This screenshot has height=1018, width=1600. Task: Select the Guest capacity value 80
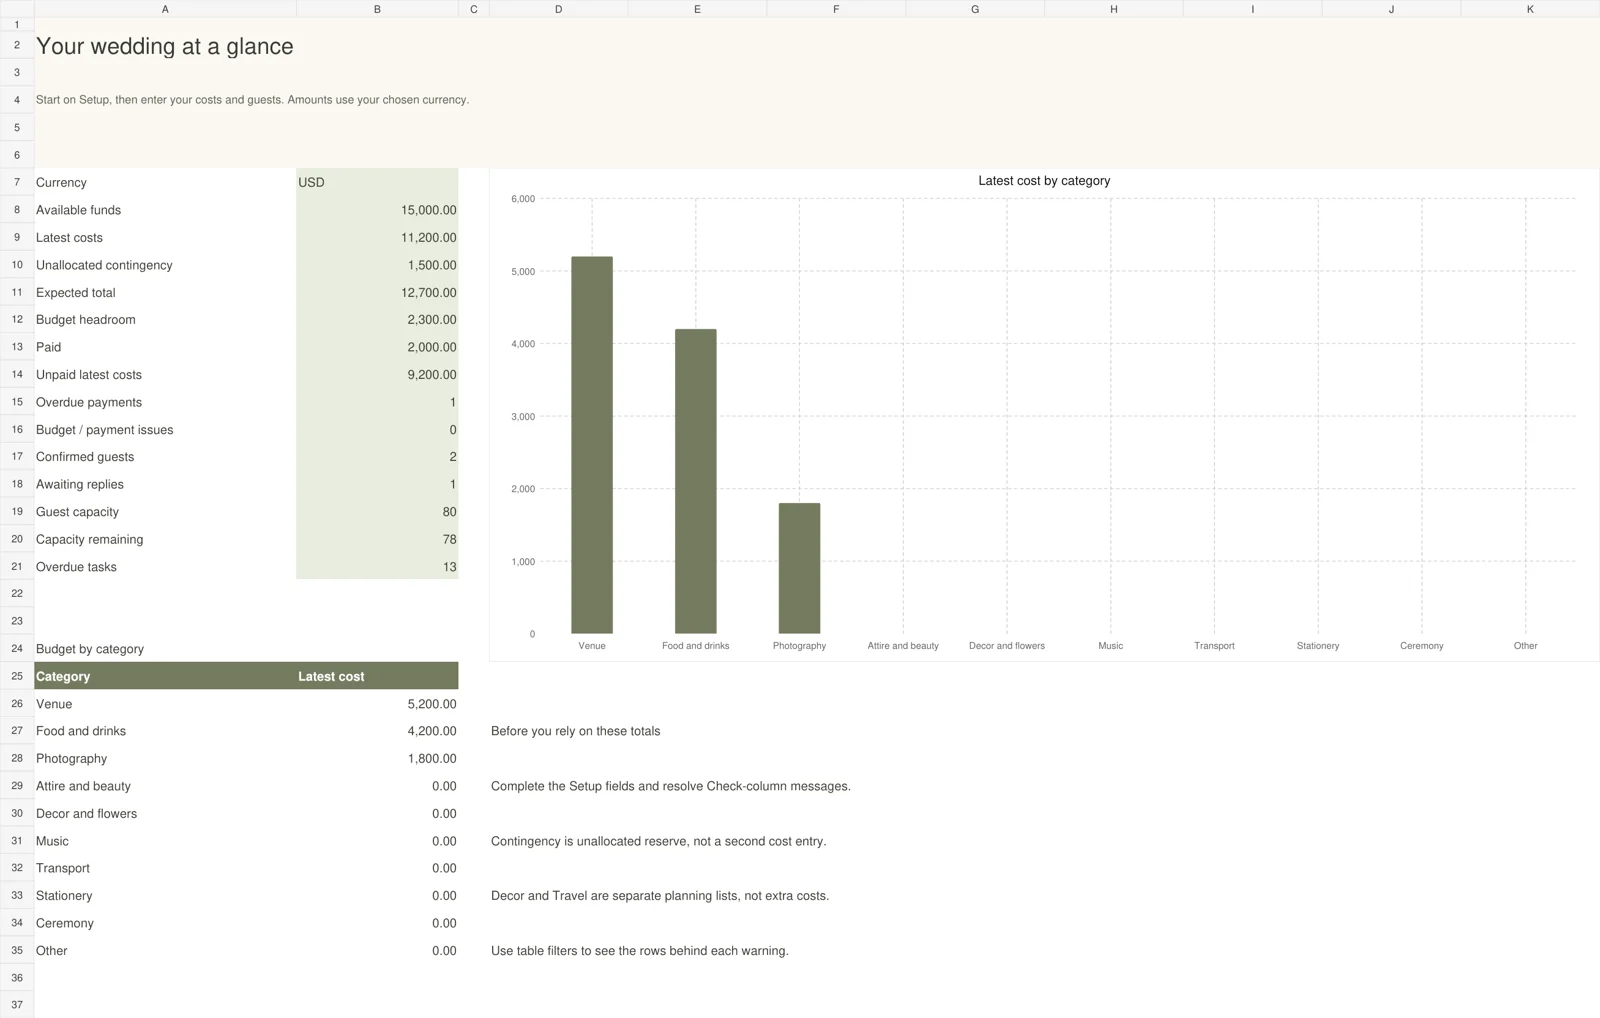point(377,512)
